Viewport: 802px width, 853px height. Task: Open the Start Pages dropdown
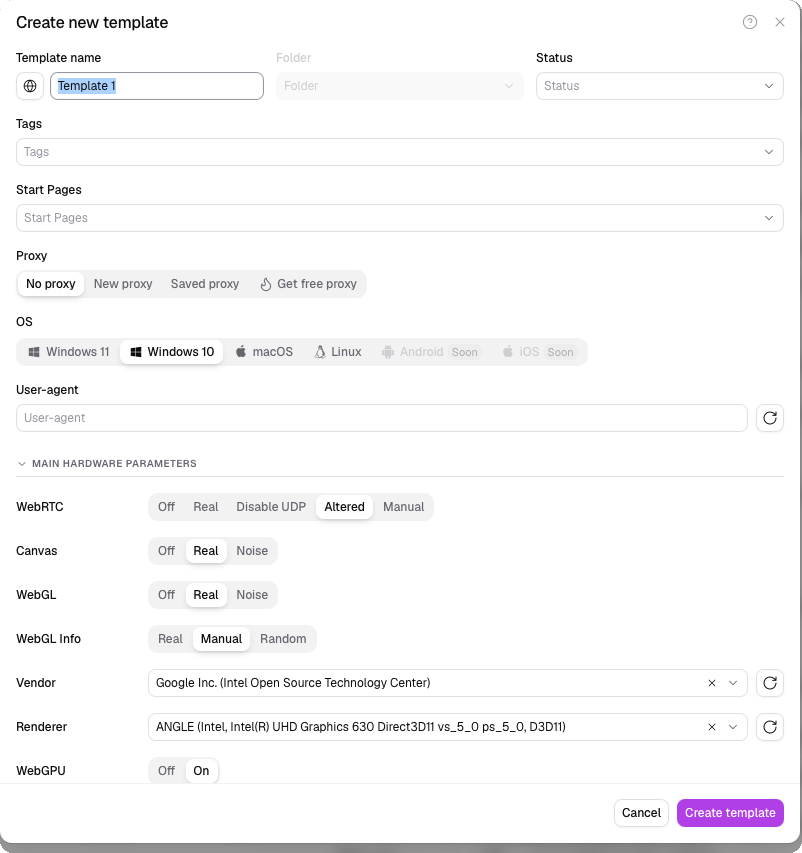[x=400, y=218]
